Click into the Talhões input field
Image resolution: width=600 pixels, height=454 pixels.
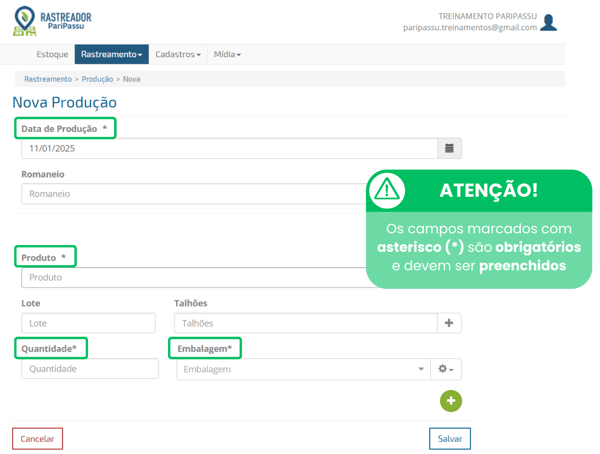(x=306, y=323)
